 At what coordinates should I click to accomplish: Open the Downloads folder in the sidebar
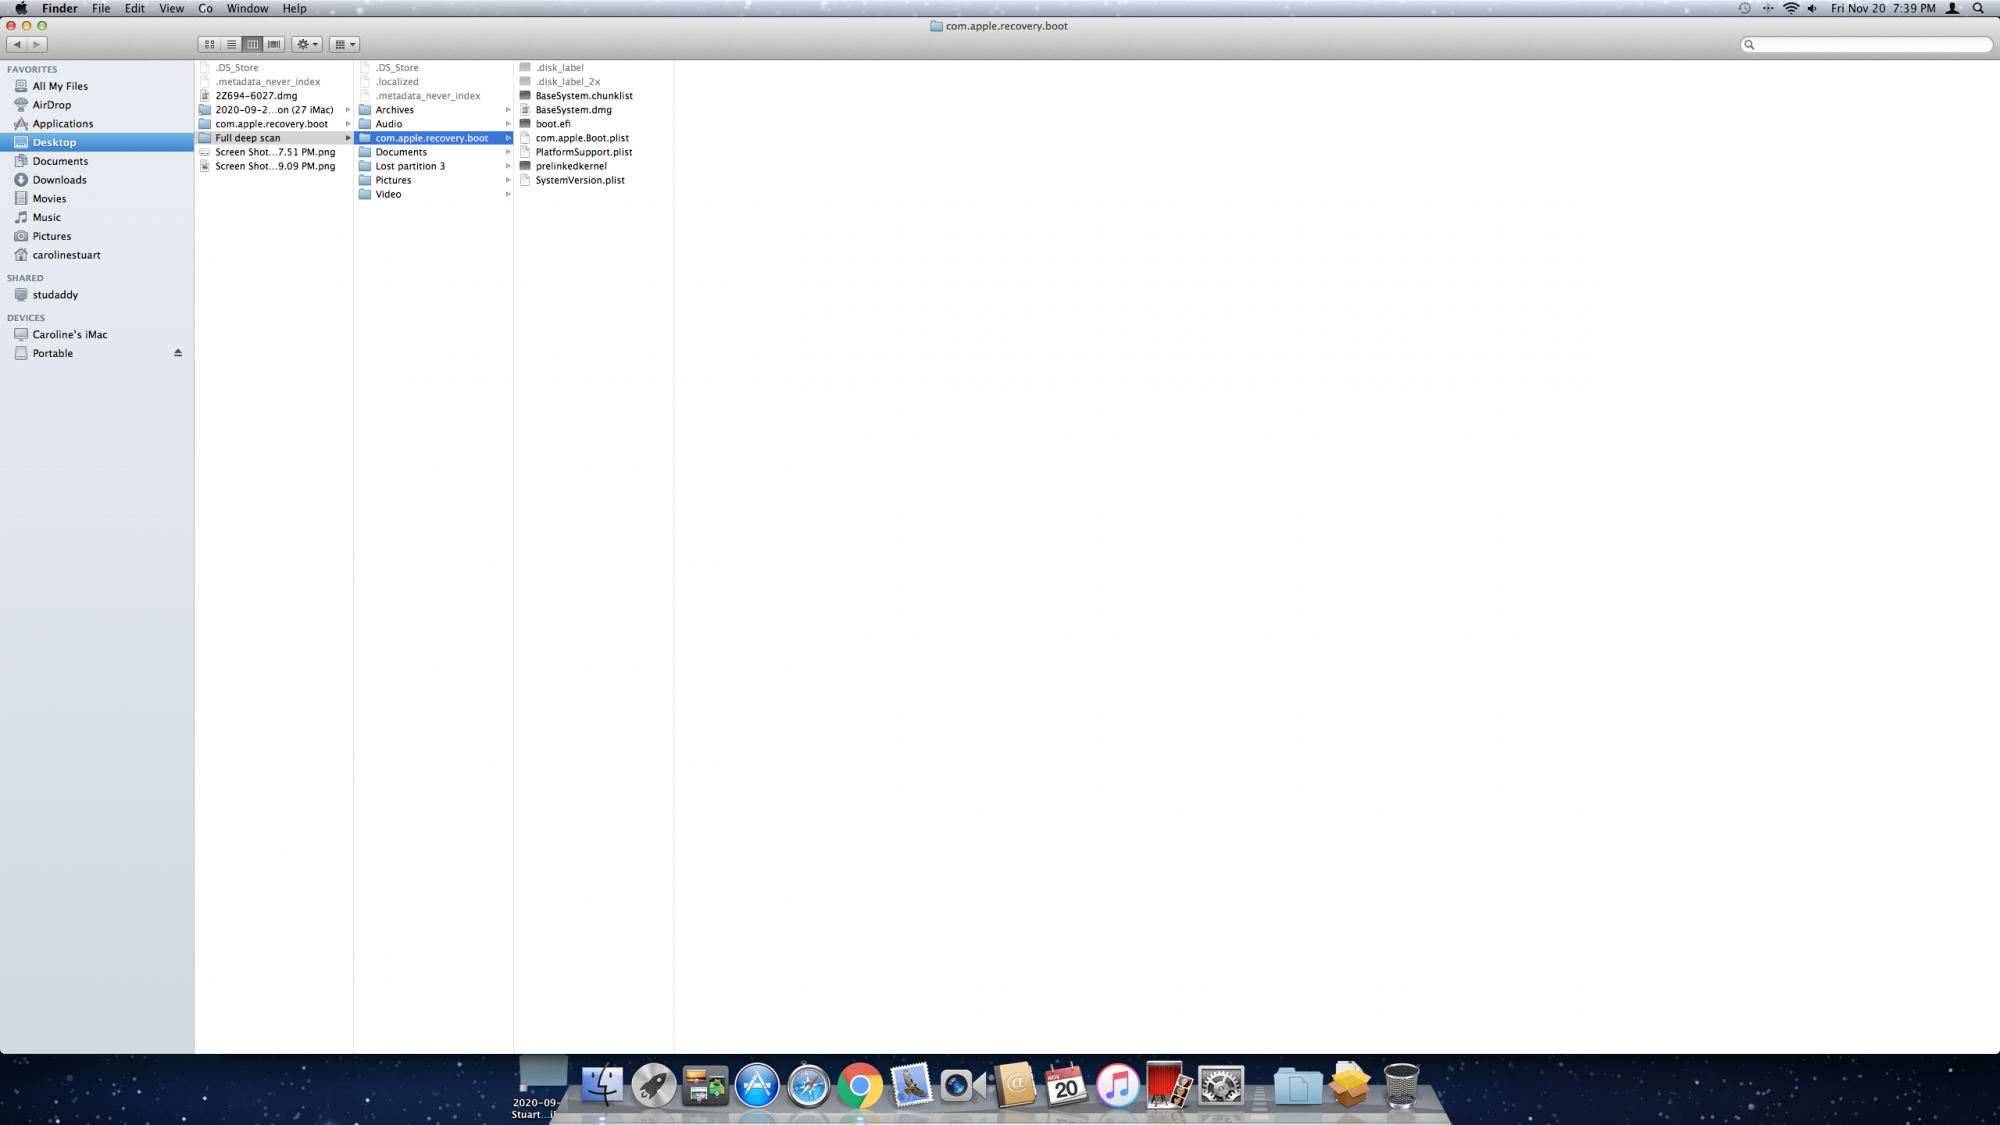tap(59, 180)
